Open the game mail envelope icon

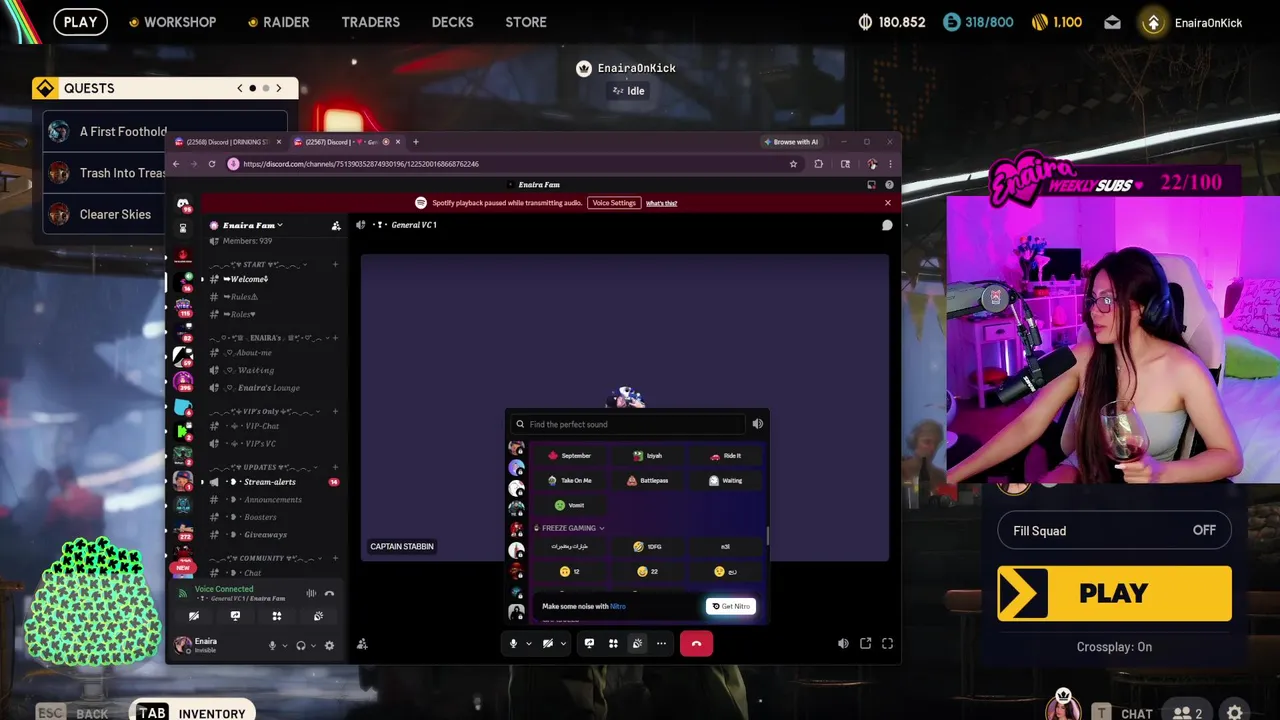1112,22
